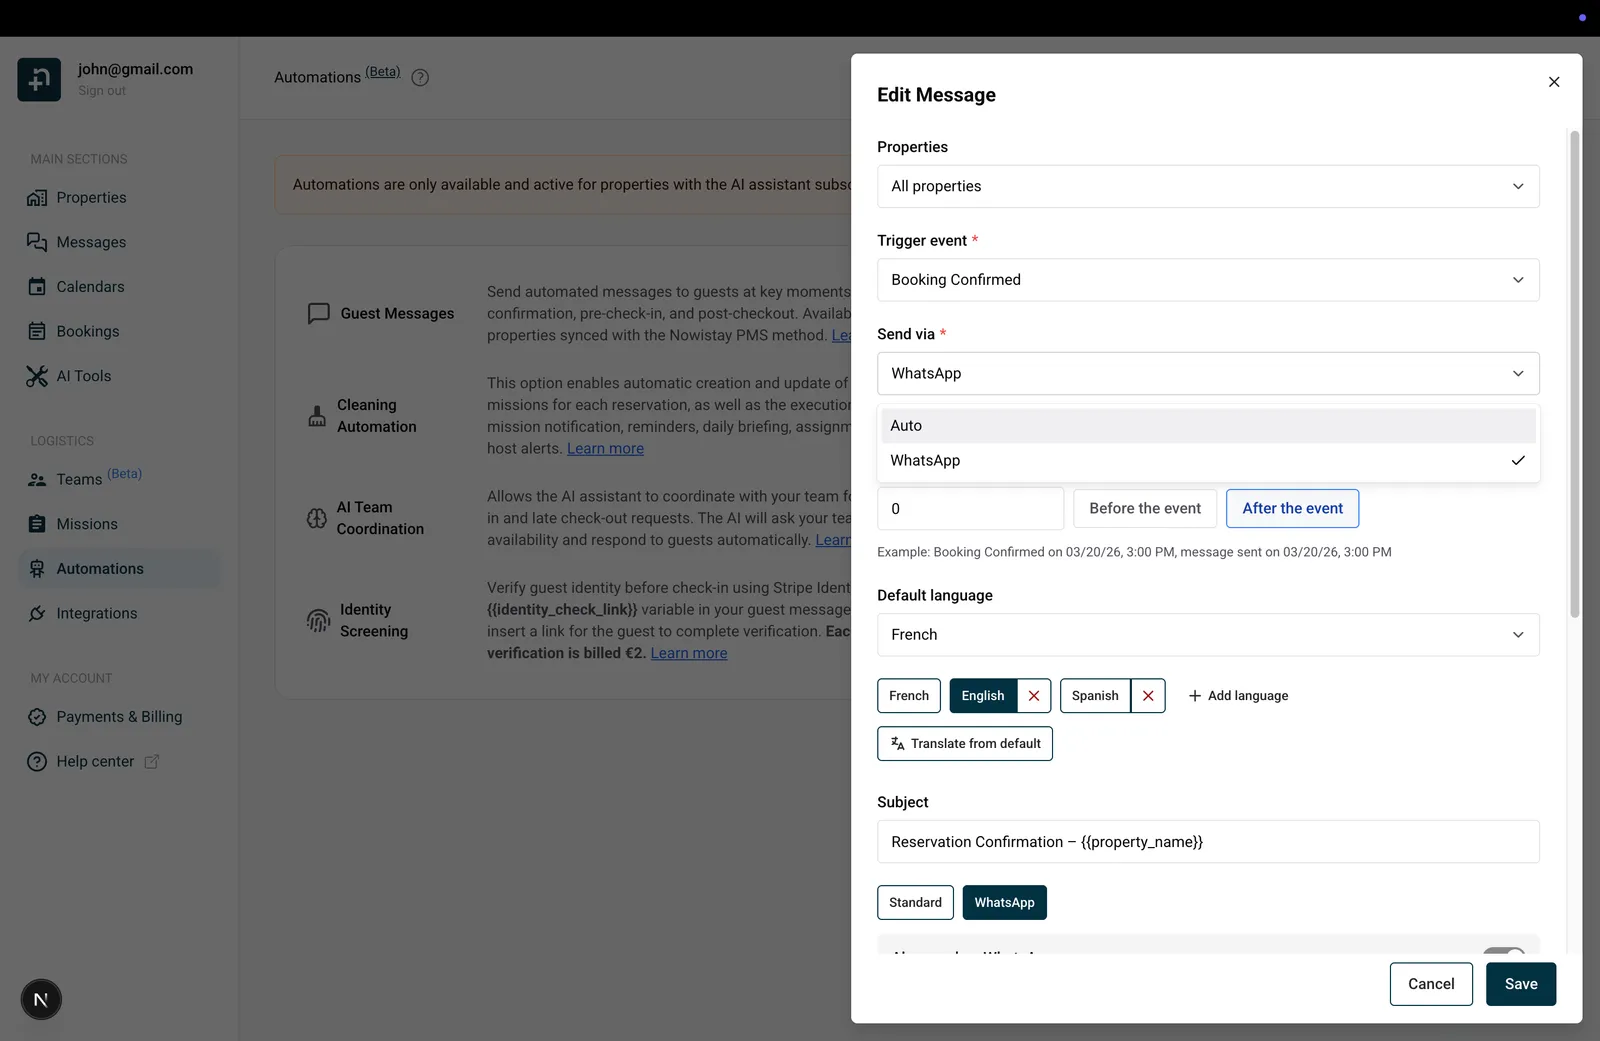Click the Automations help question-mark icon
This screenshot has height=1041, width=1600.
tap(420, 77)
